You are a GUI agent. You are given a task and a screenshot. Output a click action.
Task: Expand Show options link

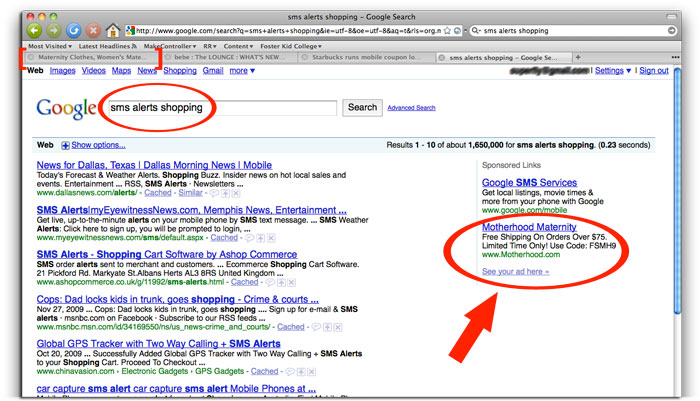click(98, 145)
